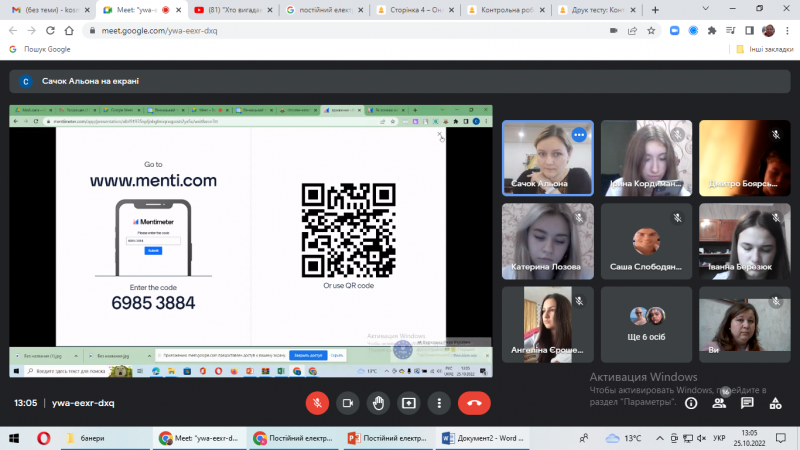This screenshot has width=800, height=450.
Task: Open the Windows Start menu
Action: pyautogui.click(x=14, y=438)
